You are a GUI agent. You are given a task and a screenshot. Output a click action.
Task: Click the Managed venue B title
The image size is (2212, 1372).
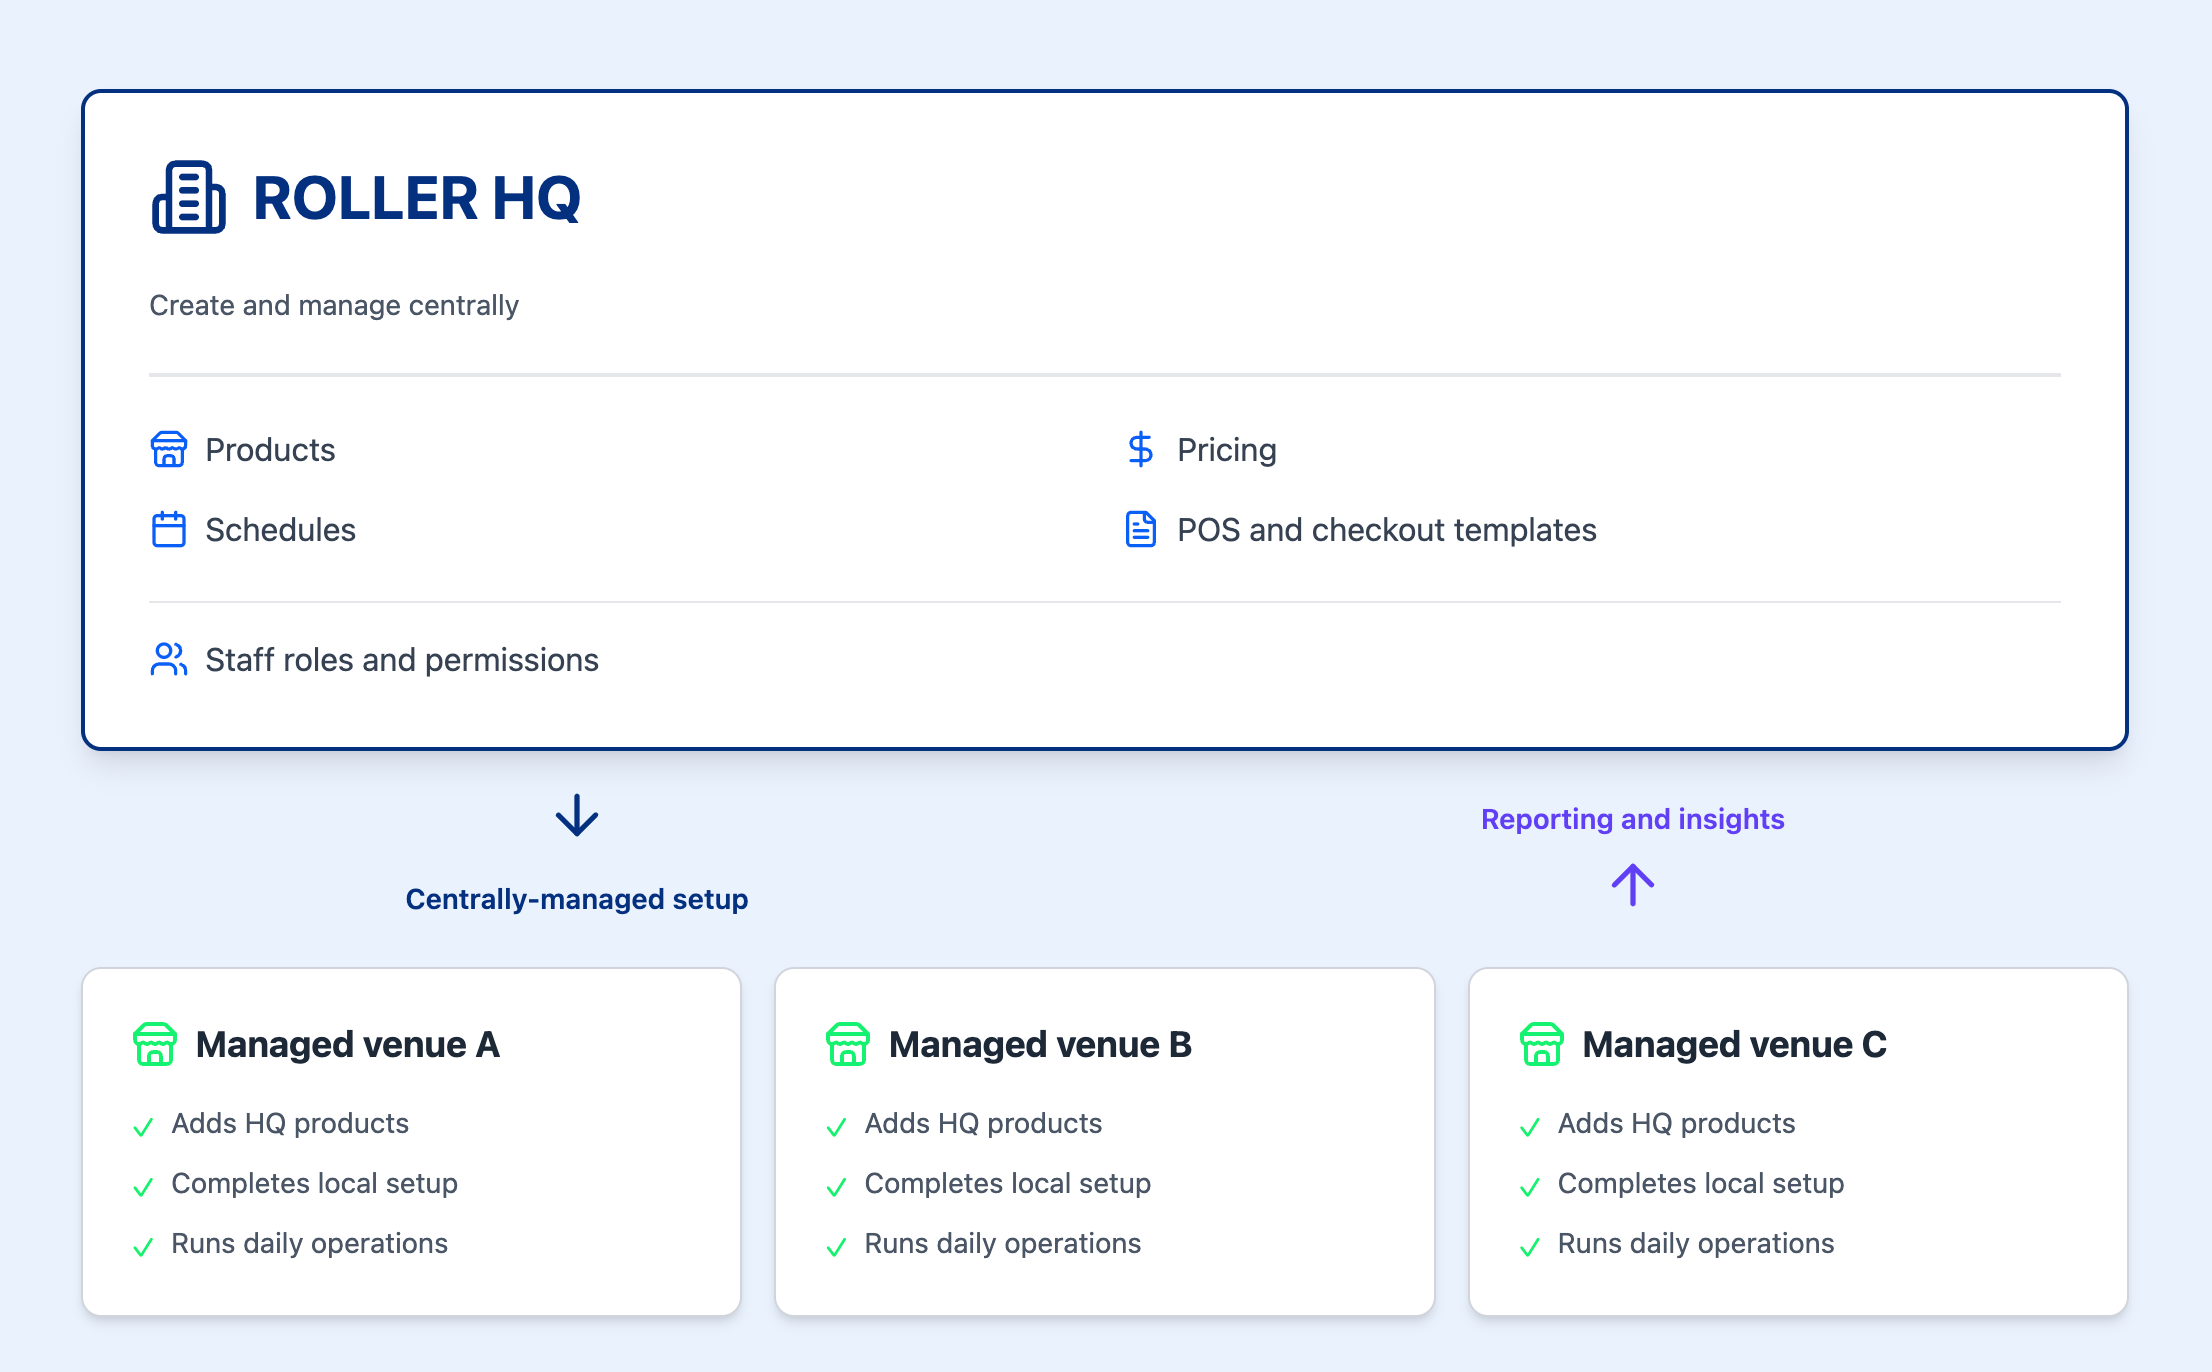1040,1044
